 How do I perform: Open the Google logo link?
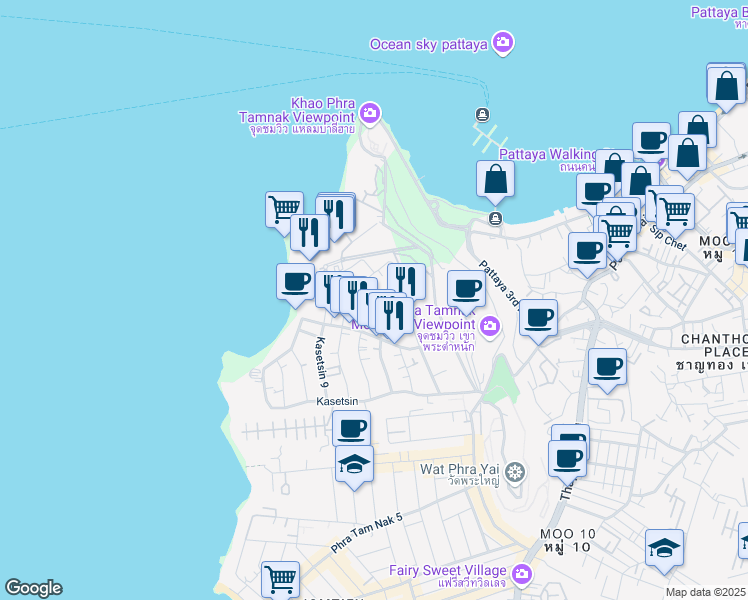pos(33,588)
